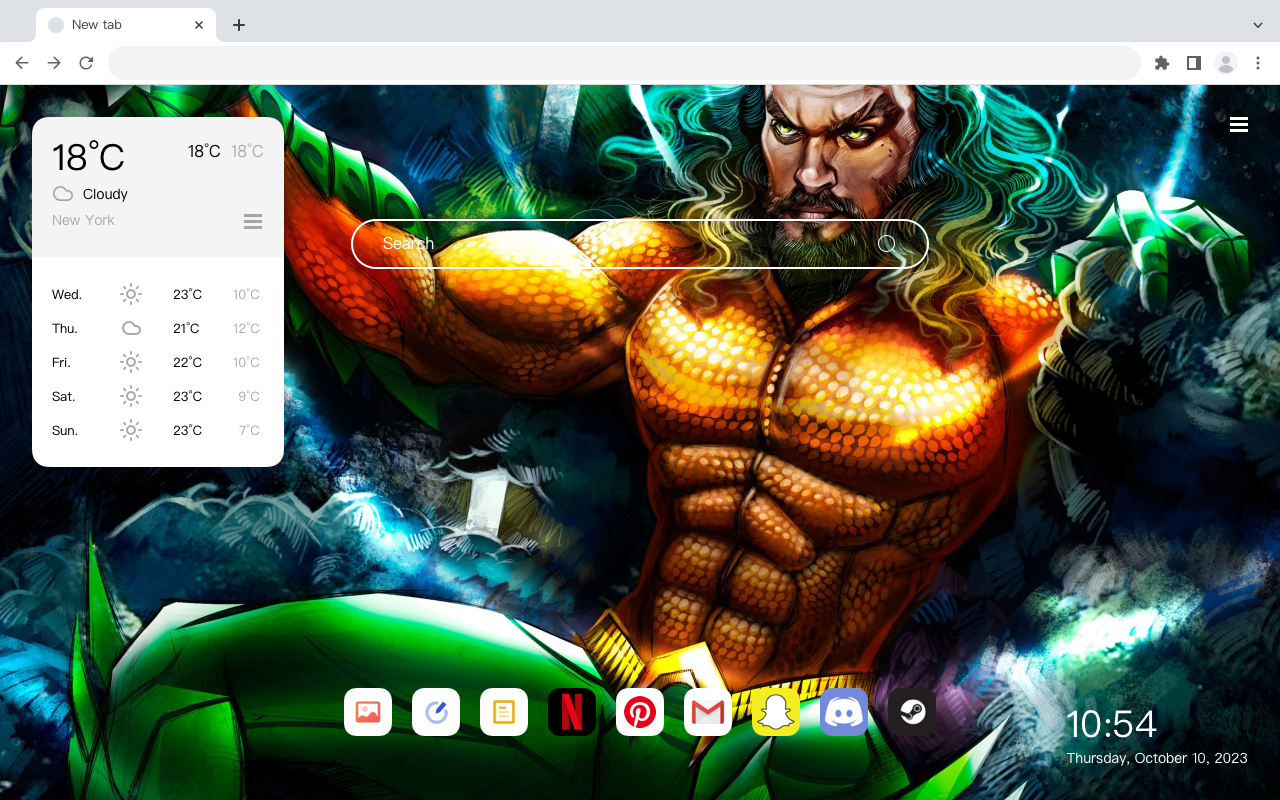Screen dimensions: 1280x800
Task: Go back to the previous page
Action: pyautogui.click(x=22, y=63)
